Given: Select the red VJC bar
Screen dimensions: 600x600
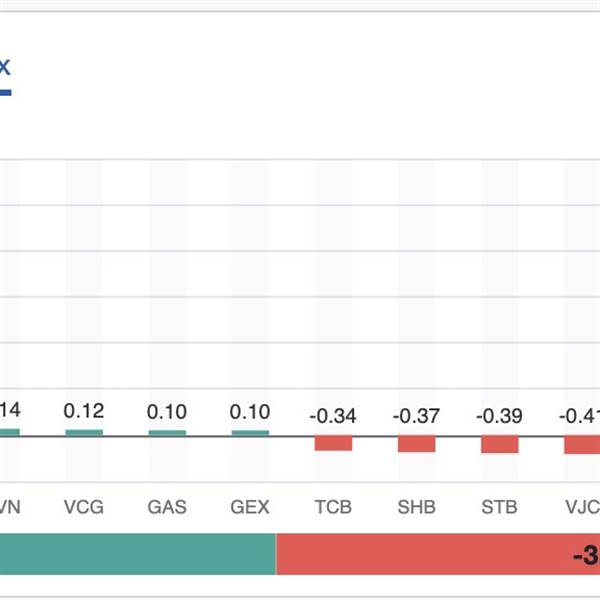Looking at the screenshot, I should (x=582, y=445).
